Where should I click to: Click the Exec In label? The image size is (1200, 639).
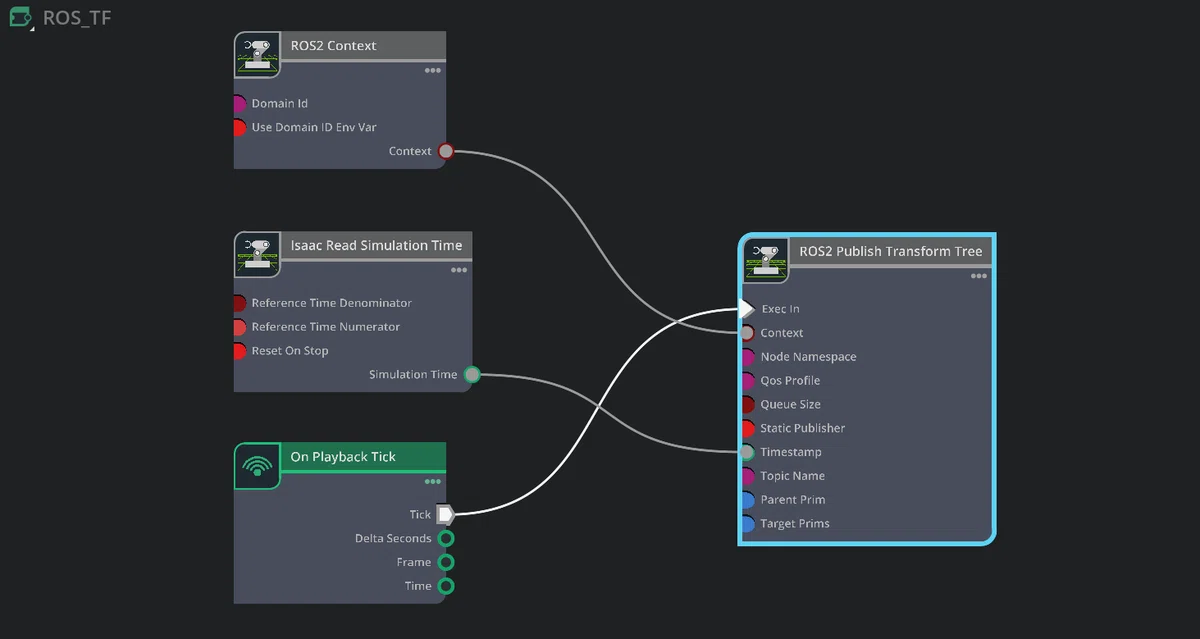click(x=780, y=309)
